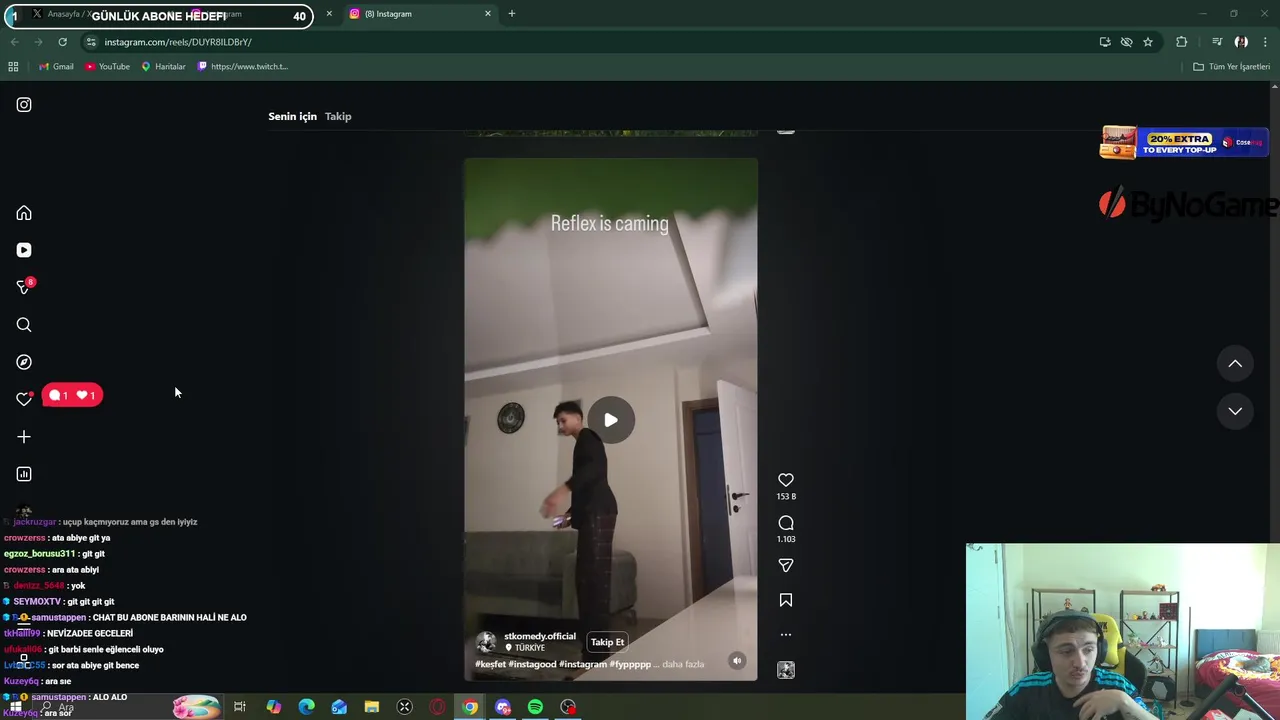The width and height of the screenshot is (1280, 720).
Task: Click the notification bubble with comment and like counts
Action: 72,395
